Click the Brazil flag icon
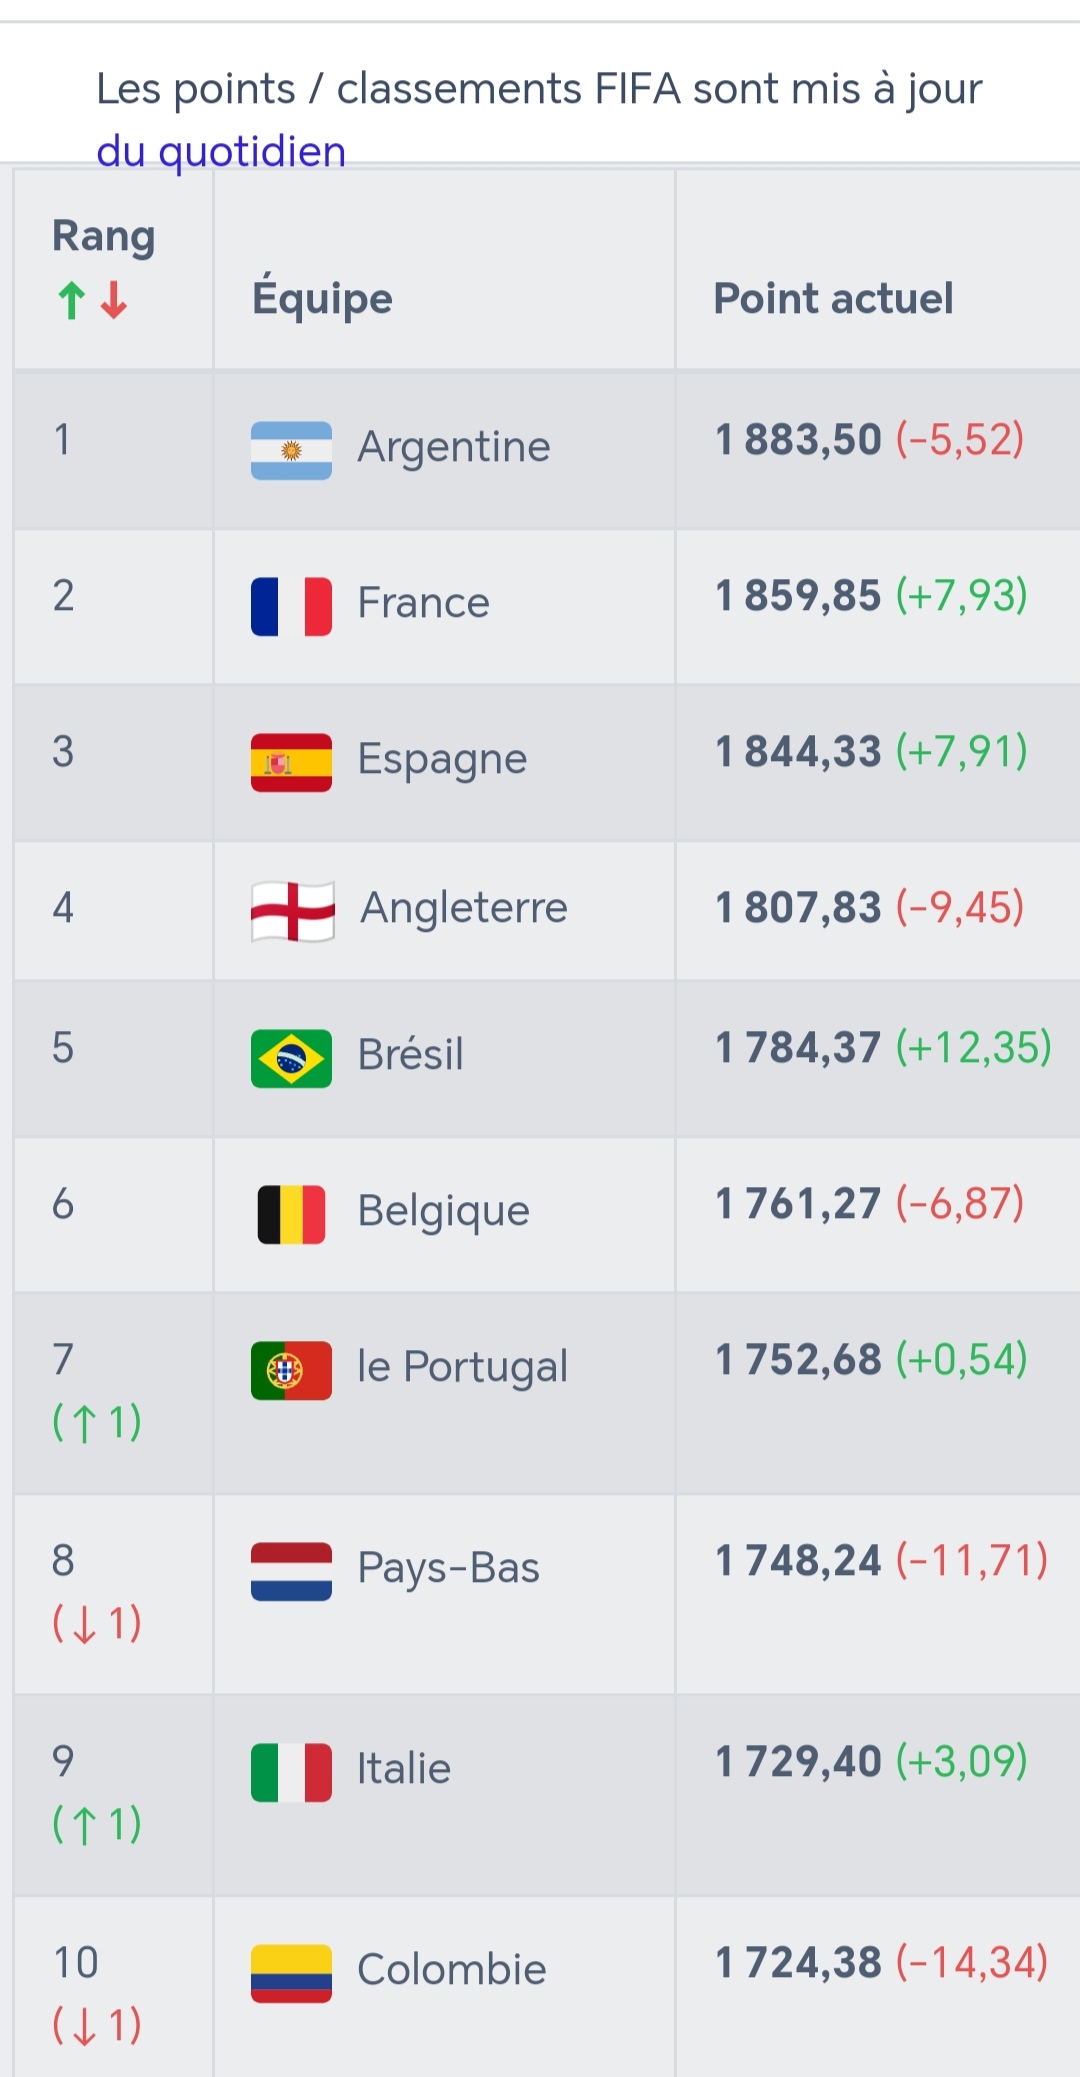Screen dimensions: 1080x2077 [x=291, y=1058]
